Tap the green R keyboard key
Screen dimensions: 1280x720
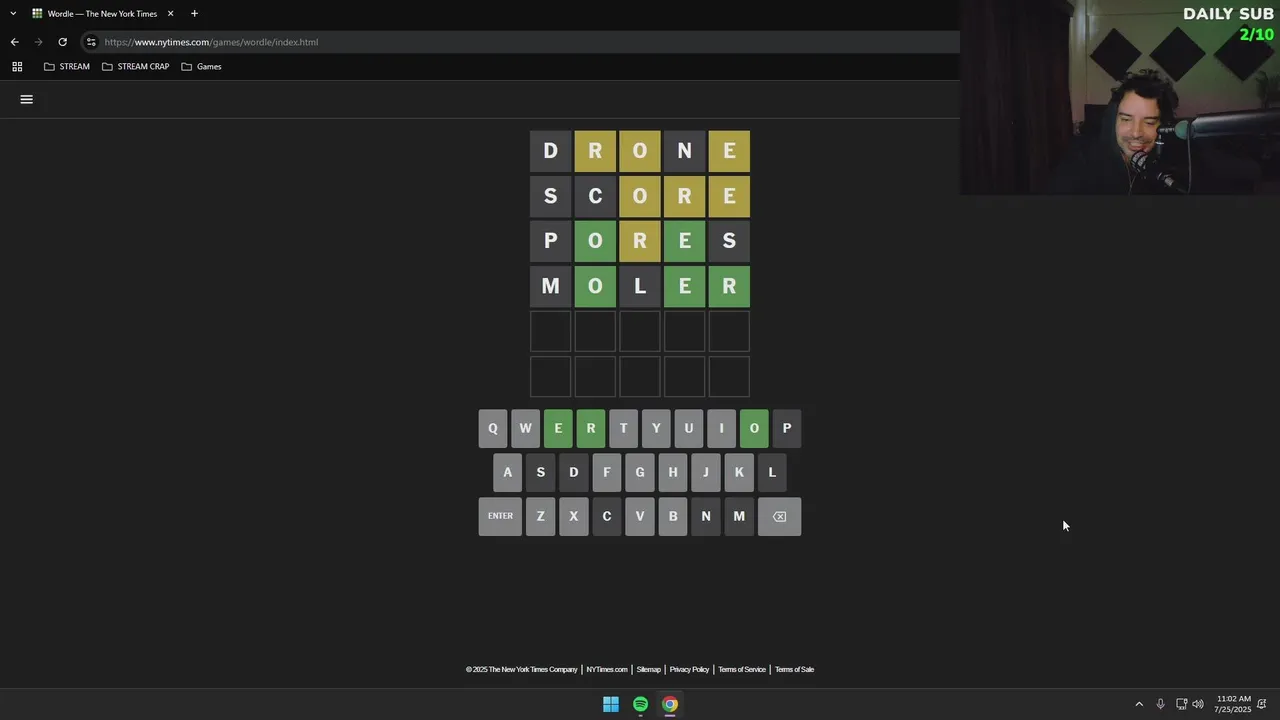(590, 428)
